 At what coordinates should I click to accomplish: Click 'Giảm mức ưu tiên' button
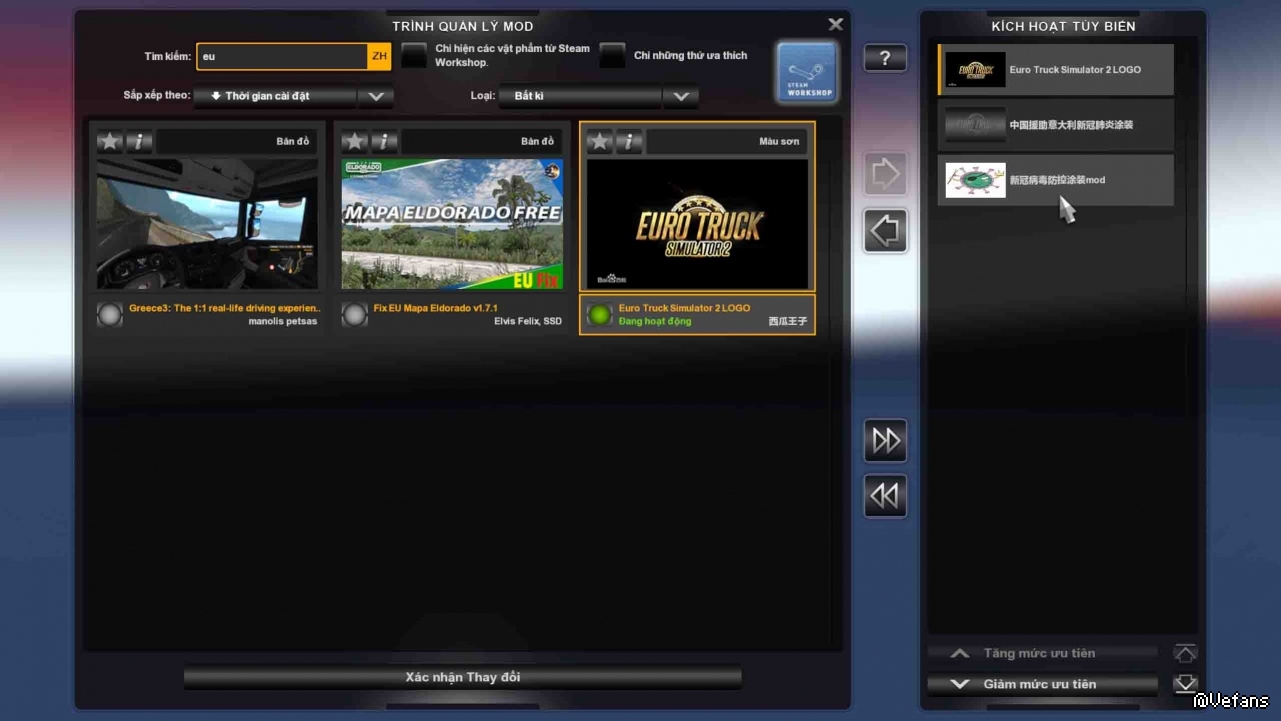point(1043,684)
